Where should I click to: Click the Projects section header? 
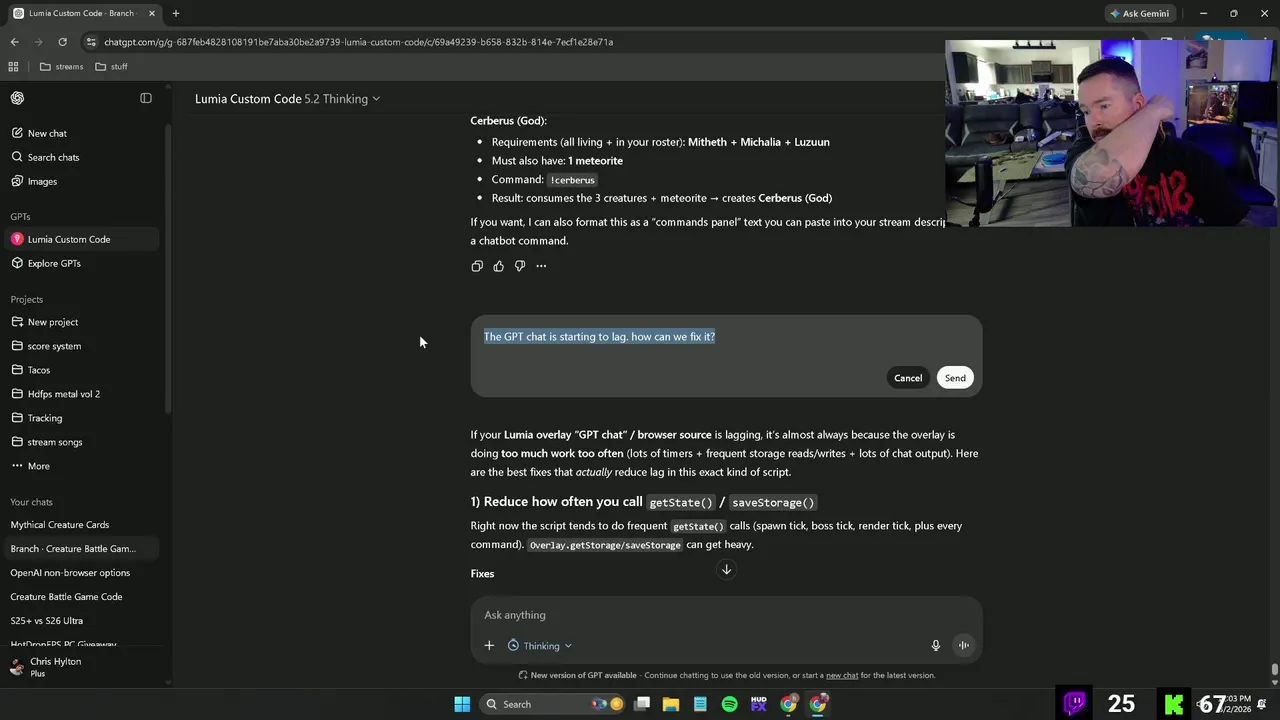pyautogui.click(x=27, y=300)
